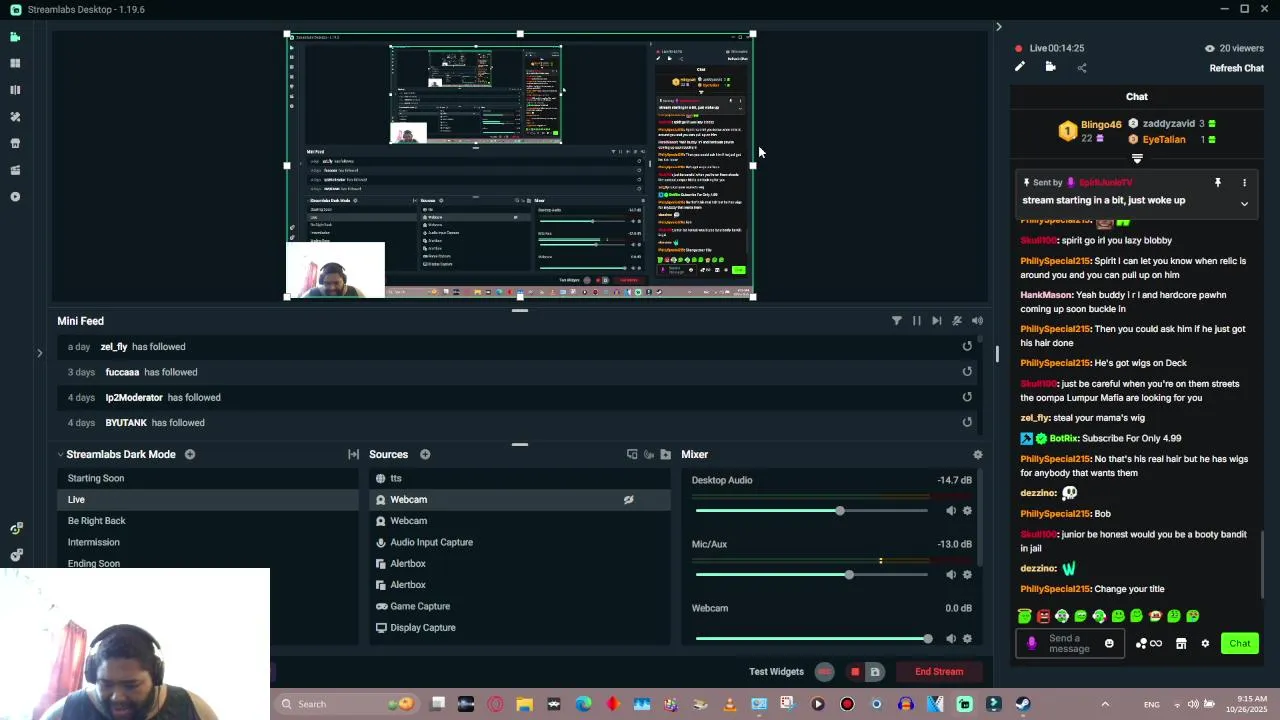Expand the gift leaderboard below EyeTalian
The height and width of the screenshot is (720, 1280).
tap(1137, 158)
